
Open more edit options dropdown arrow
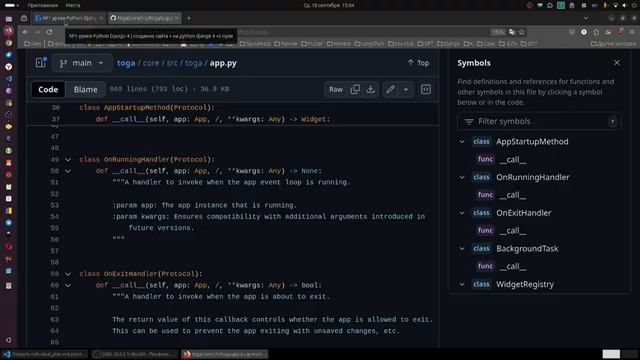tap(406, 89)
